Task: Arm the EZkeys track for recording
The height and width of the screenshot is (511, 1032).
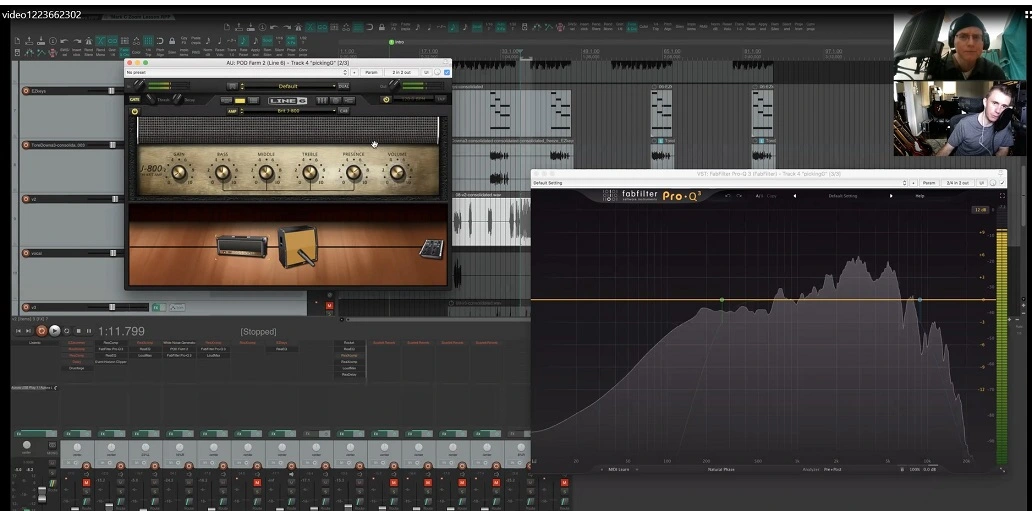Action: [x=26, y=91]
